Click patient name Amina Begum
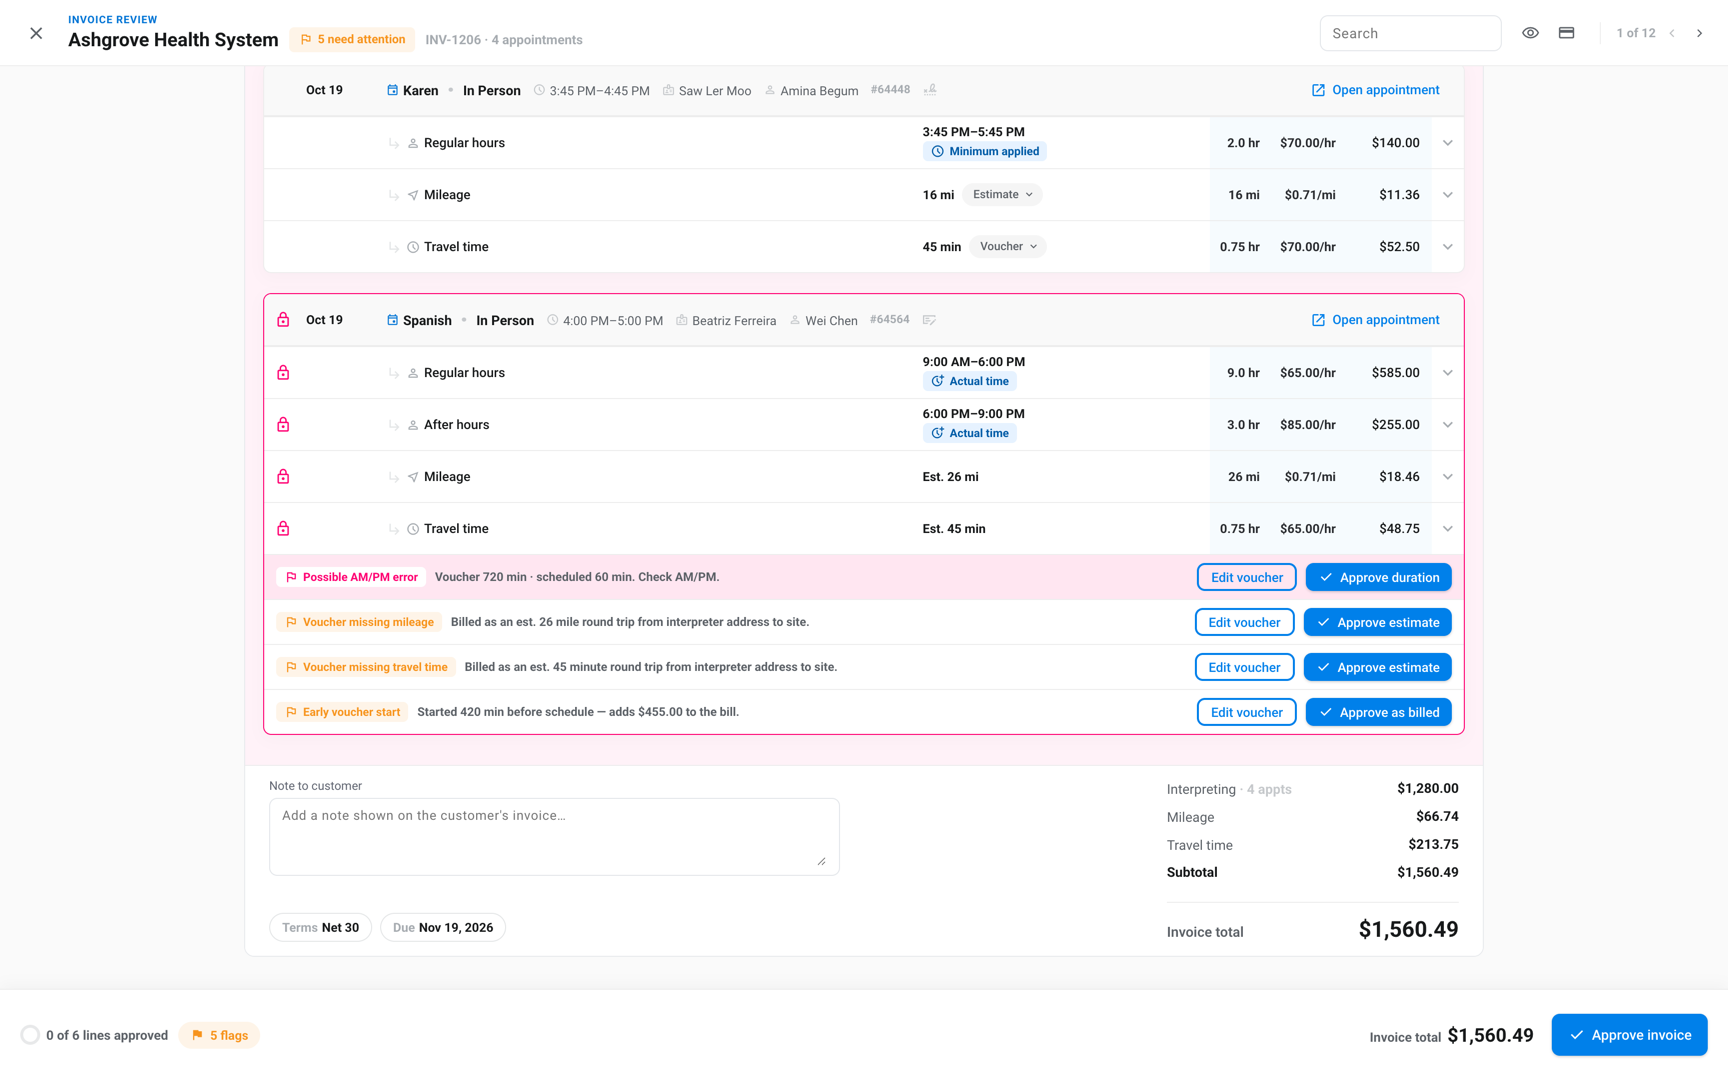1728x1080 pixels. pyautogui.click(x=819, y=91)
